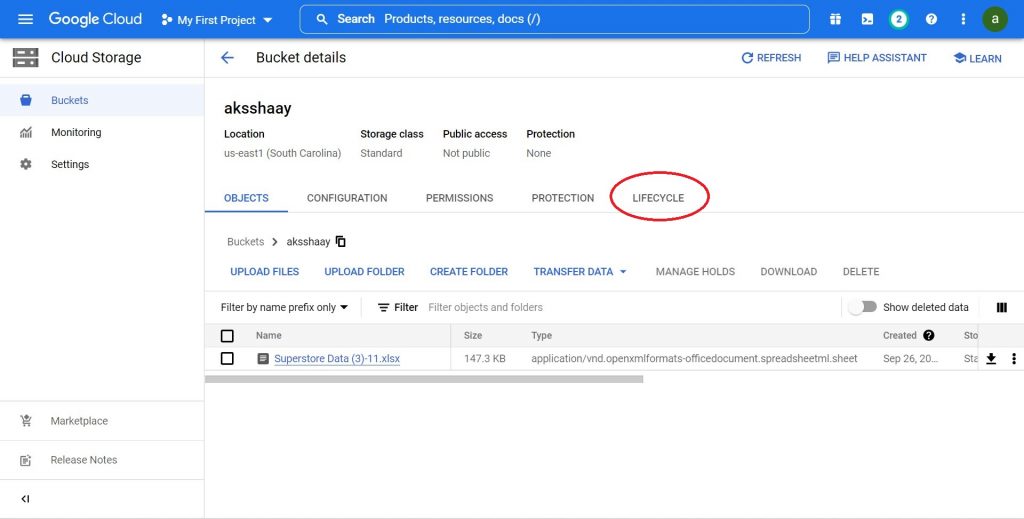Click the Created column help icon

pyautogui.click(x=929, y=336)
